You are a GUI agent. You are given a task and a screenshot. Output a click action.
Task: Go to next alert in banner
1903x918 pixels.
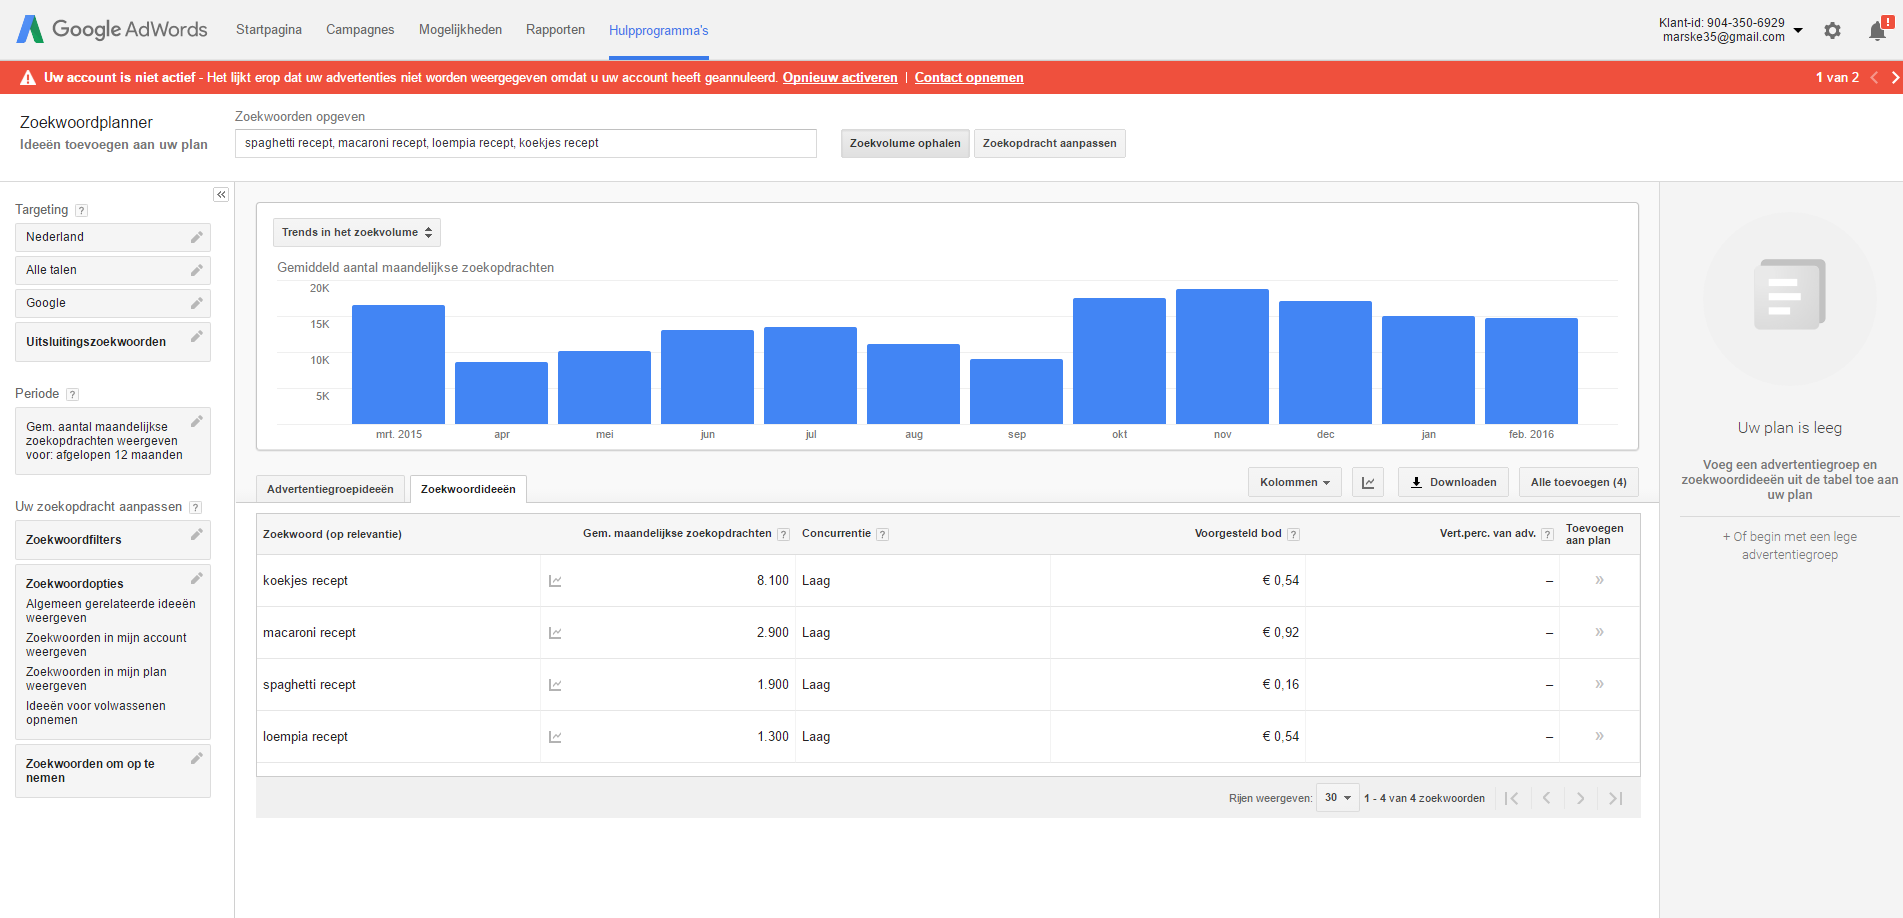1894,77
